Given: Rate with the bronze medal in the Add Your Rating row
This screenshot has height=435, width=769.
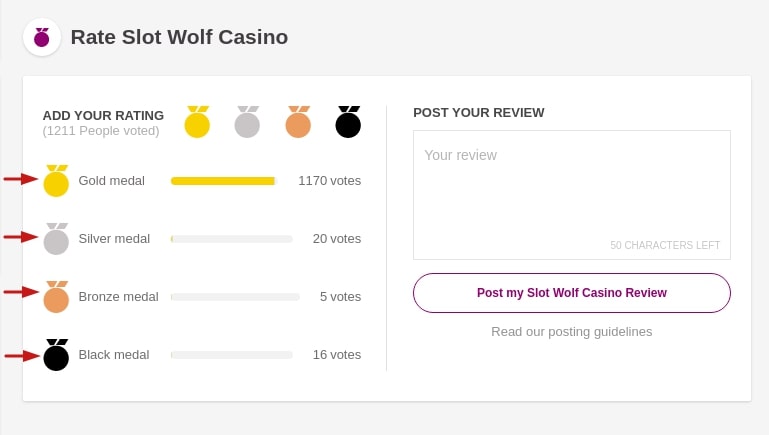Looking at the screenshot, I should click(298, 123).
